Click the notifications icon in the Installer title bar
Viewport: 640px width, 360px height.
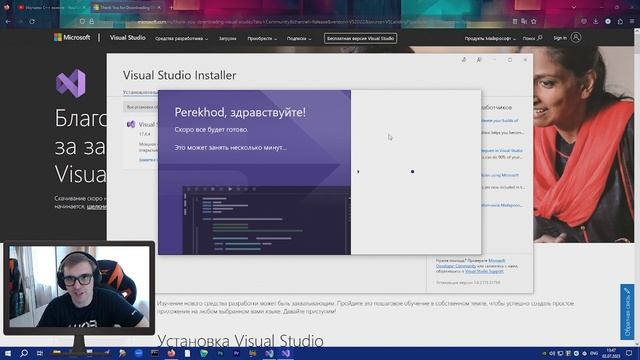pyautogui.click(x=464, y=60)
